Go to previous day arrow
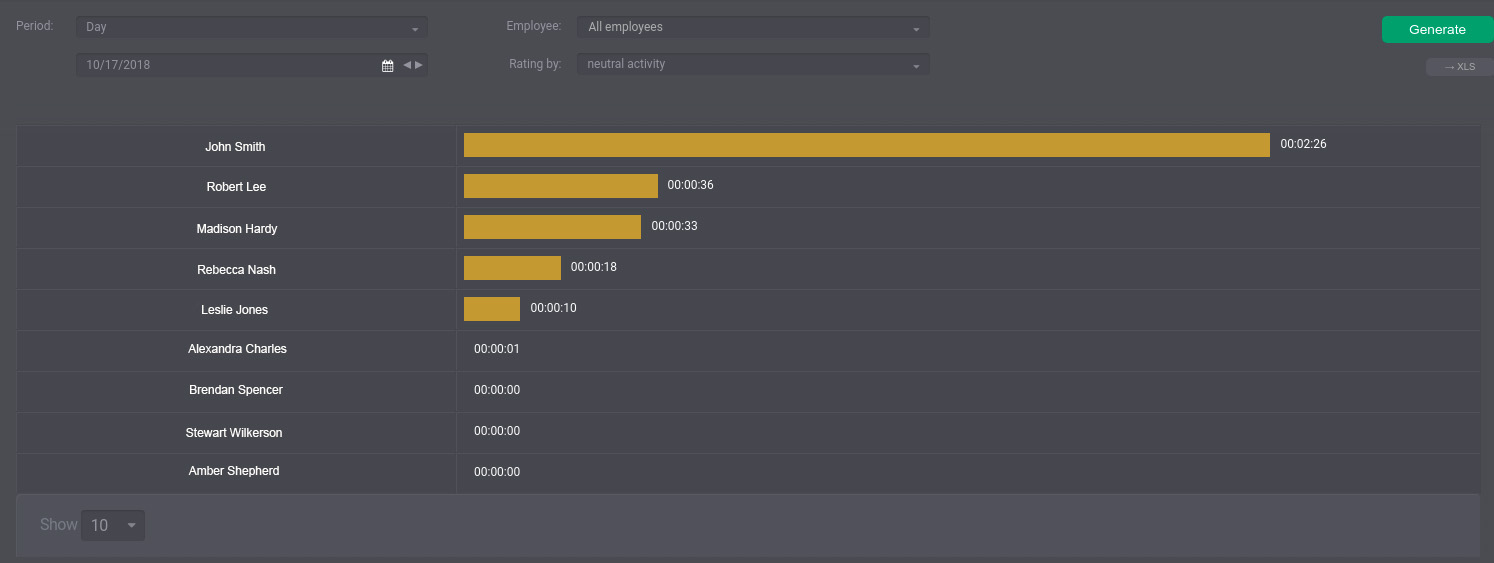 pos(407,65)
